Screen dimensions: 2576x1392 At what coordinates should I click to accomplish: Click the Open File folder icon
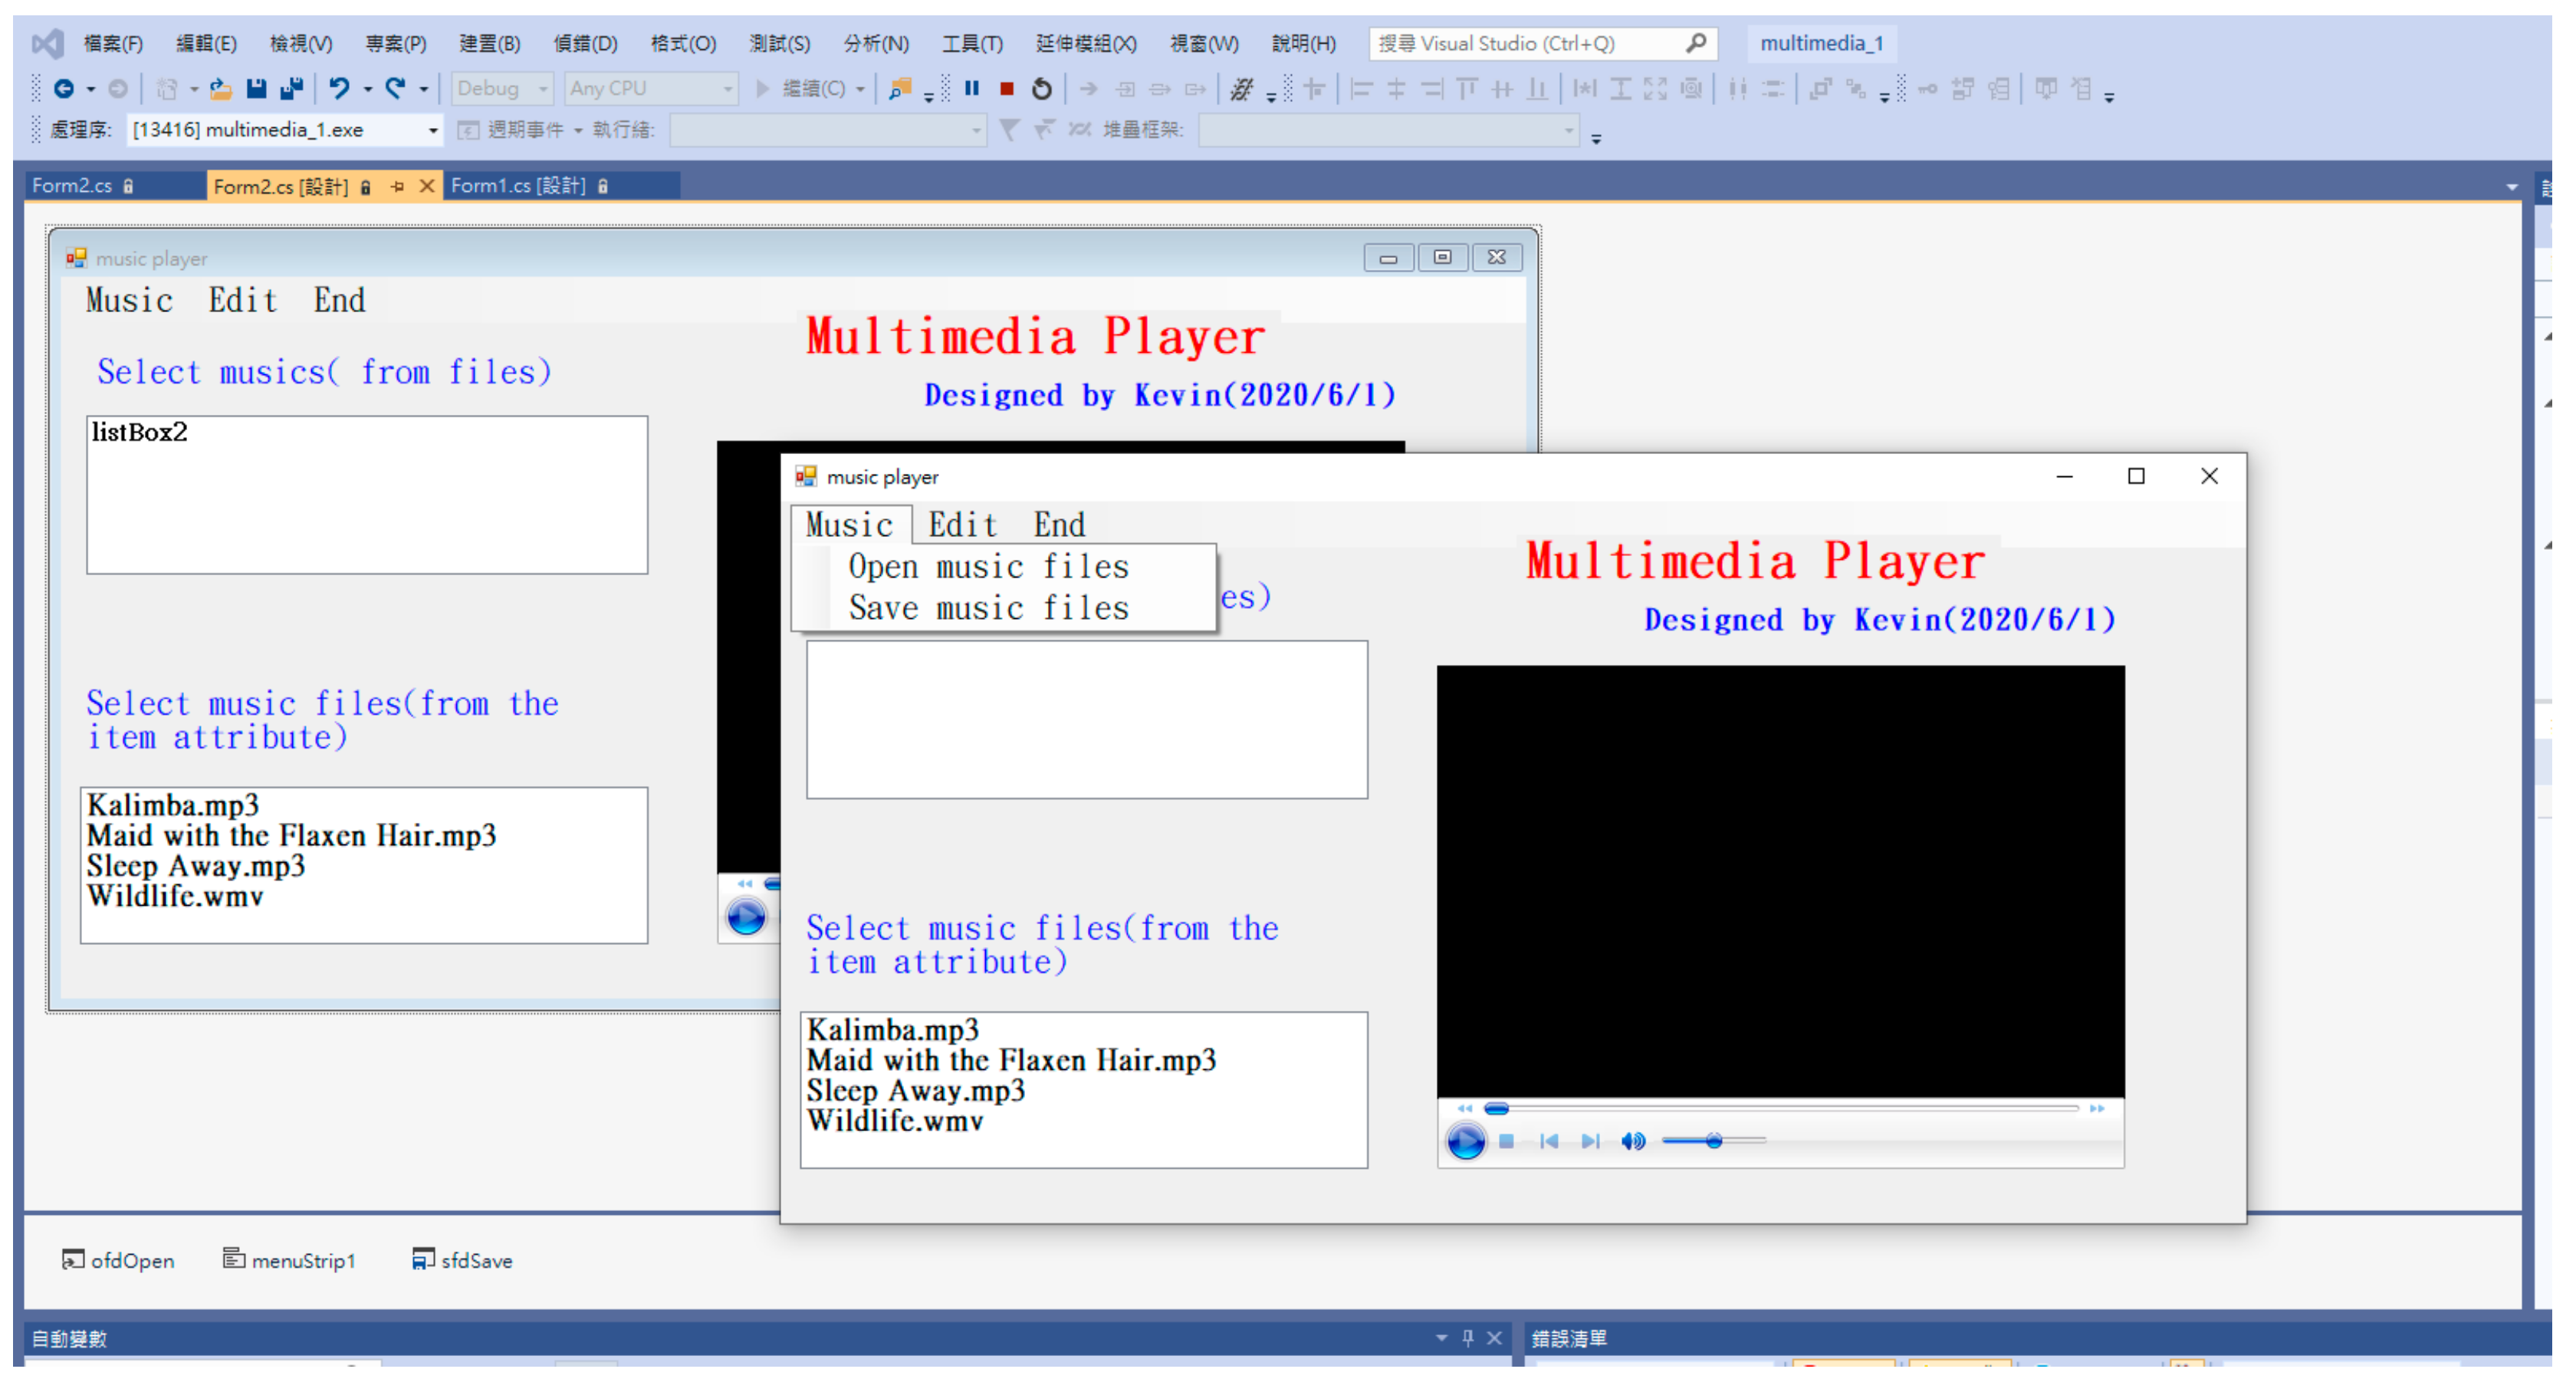[x=221, y=89]
